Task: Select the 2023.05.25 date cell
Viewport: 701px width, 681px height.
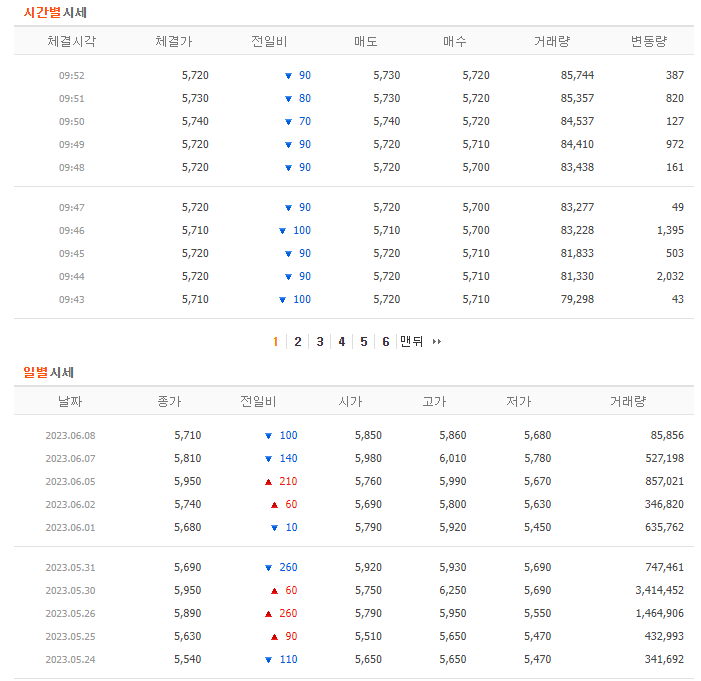Action: (x=70, y=637)
